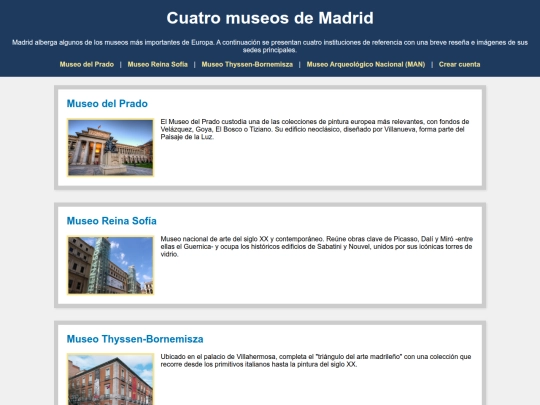Viewport: 540px width, 405px height.
Task: Select the Museo del Prado section heading
Action: (107, 104)
